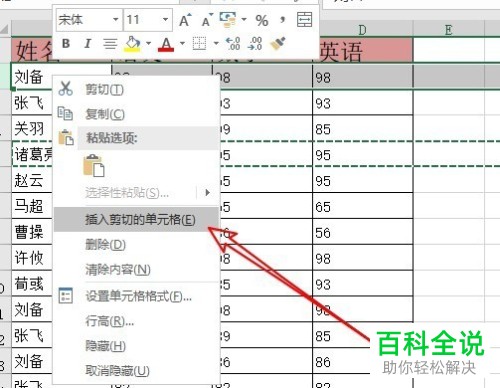Screen dimensions: 500x388
Task: Select the cell containing 许攸
Action: [32, 258]
